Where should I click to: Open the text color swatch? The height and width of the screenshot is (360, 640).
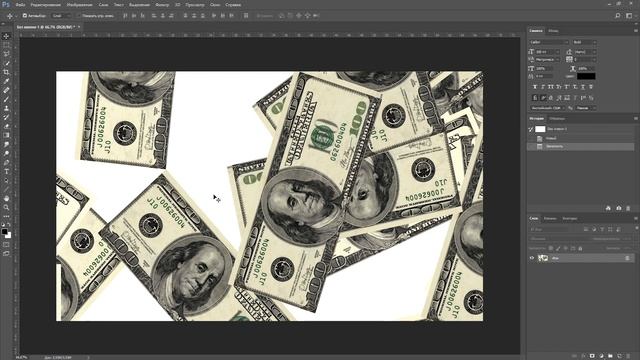(586, 76)
